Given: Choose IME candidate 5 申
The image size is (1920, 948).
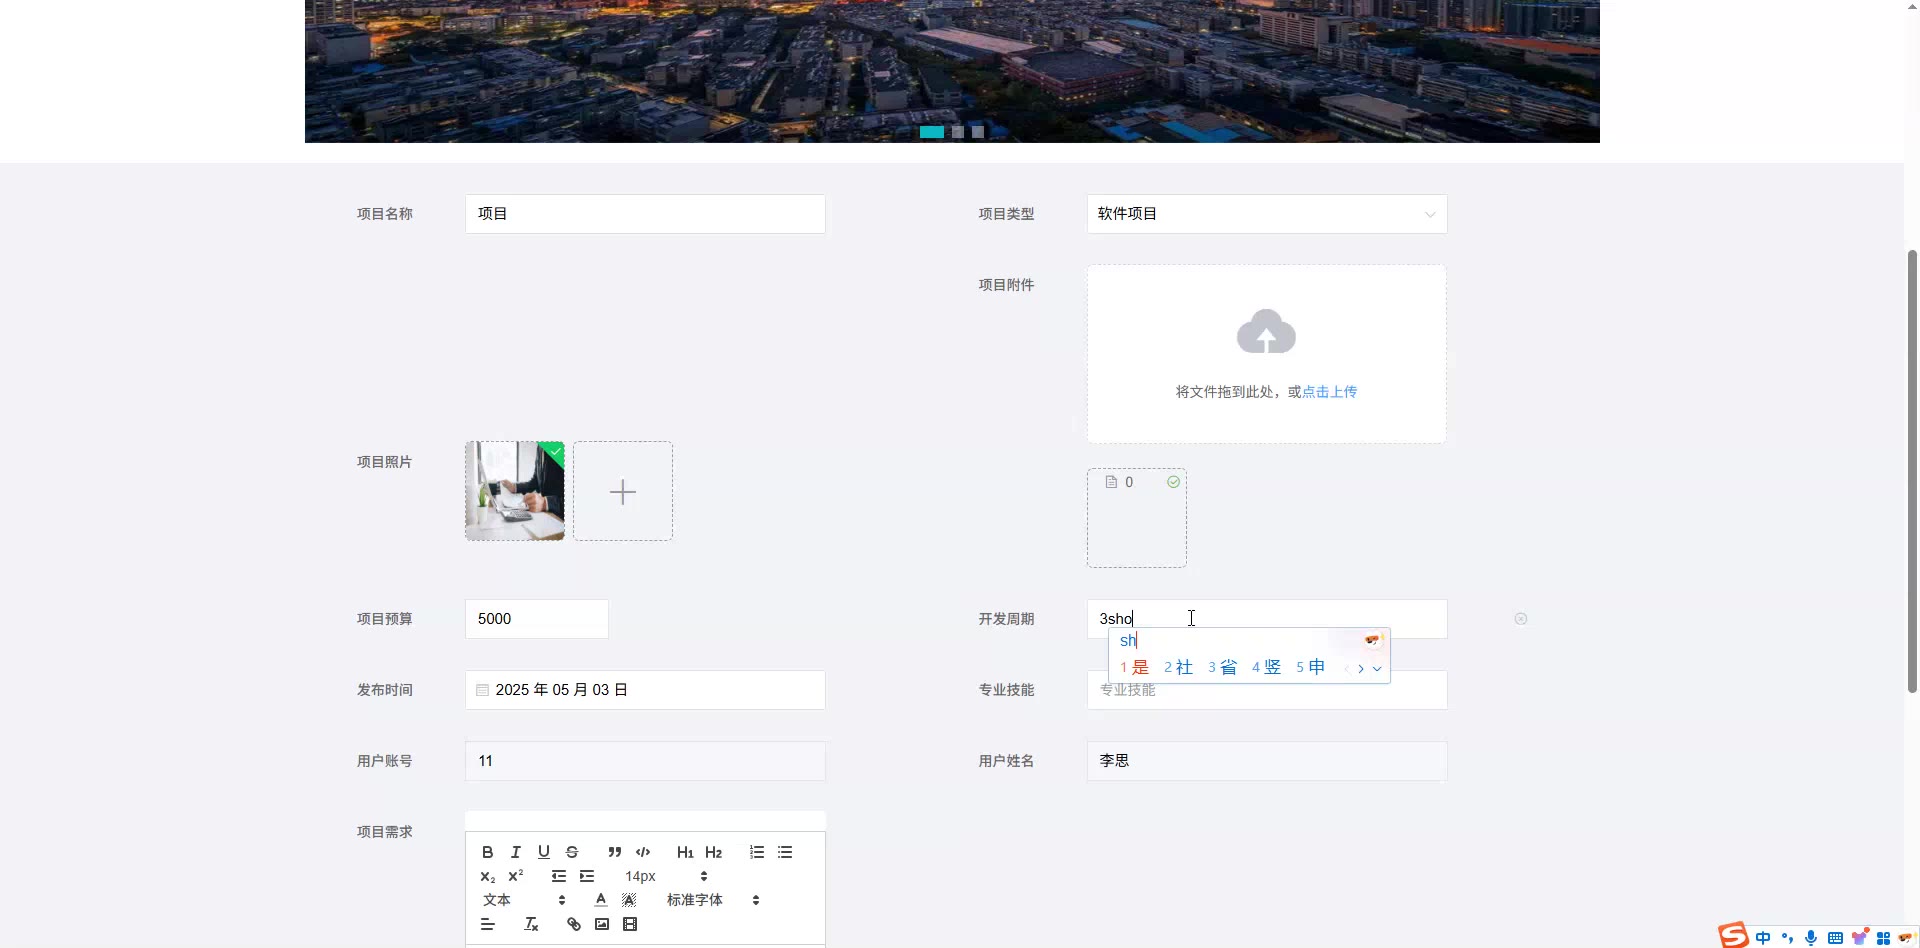Looking at the screenshot, I should (1310, 667).
